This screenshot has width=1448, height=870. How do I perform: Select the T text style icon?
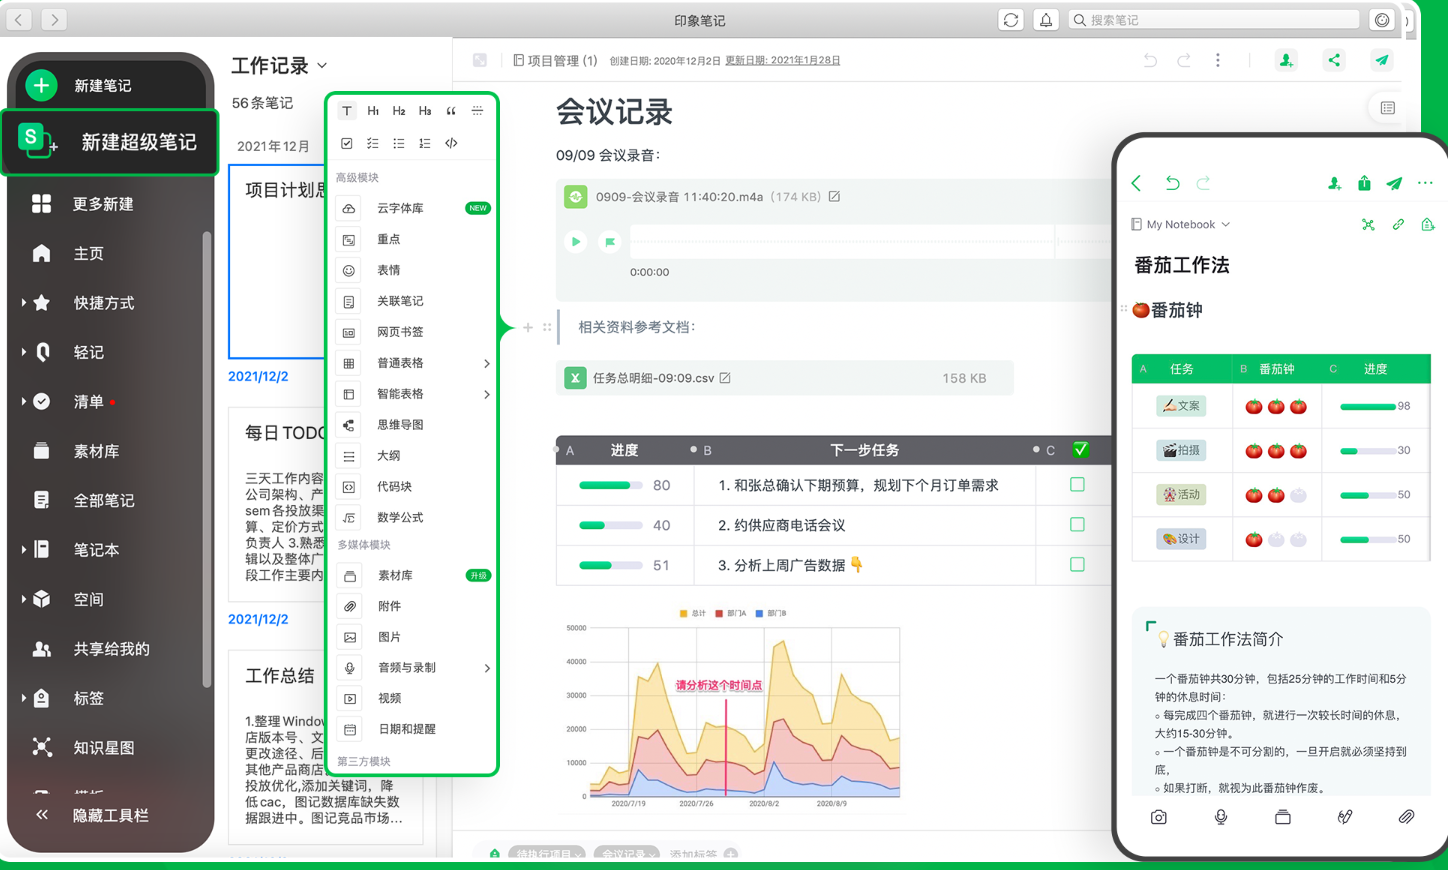point(347,111)
